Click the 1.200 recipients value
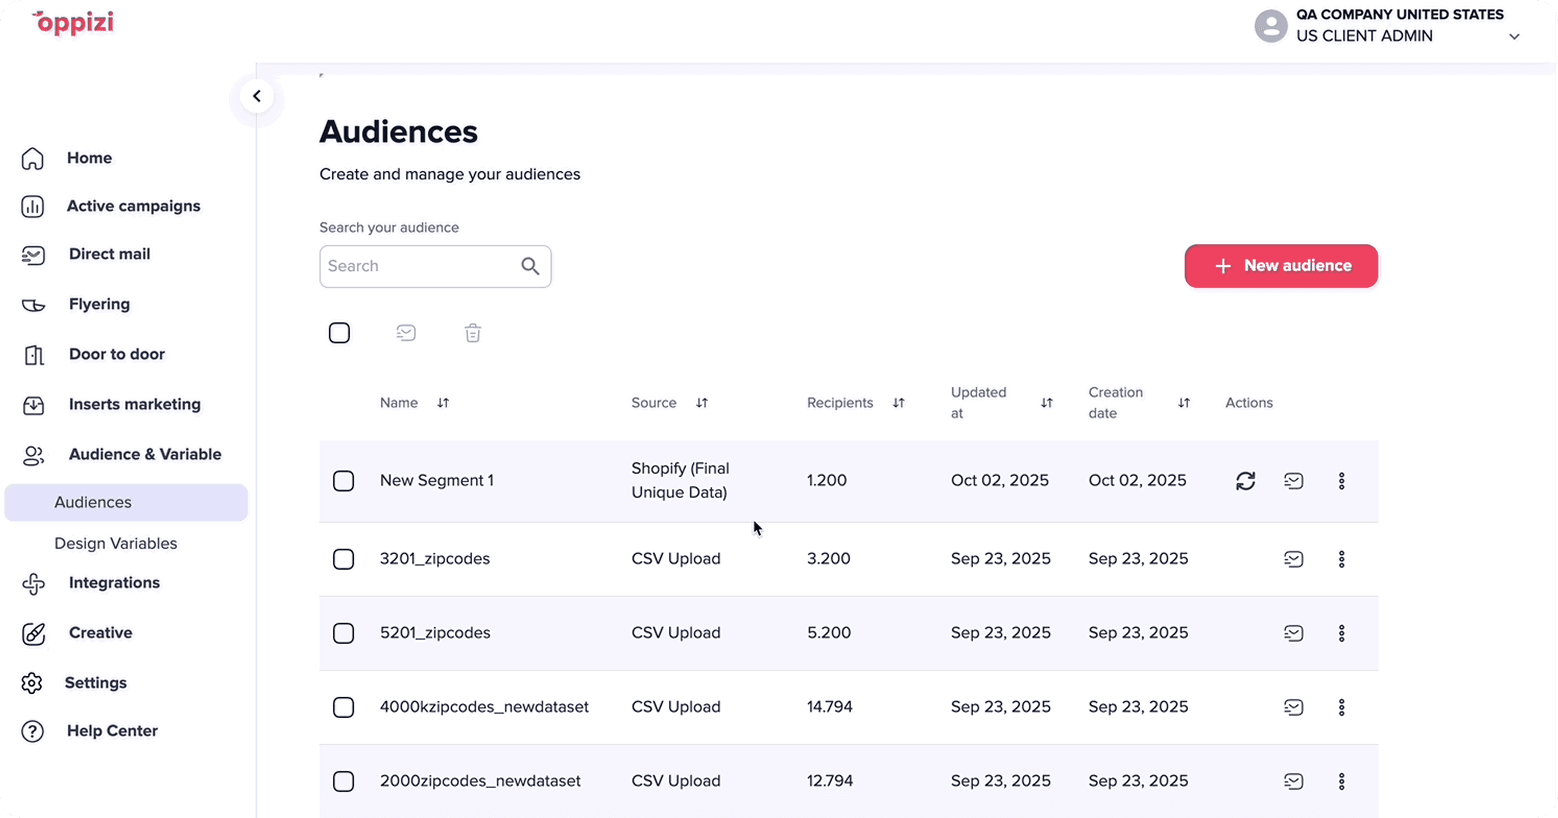Viewport: 1558px width, 818px height. [x=827, y=481]
